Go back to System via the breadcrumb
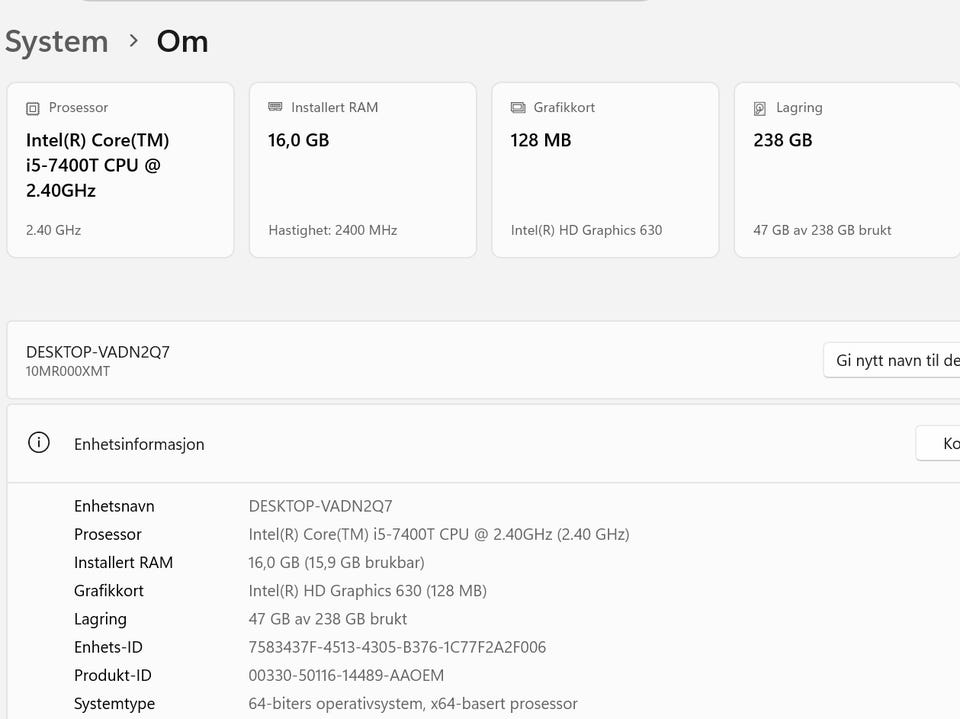This screenshot has width=960, height=719. coord(56,42)
